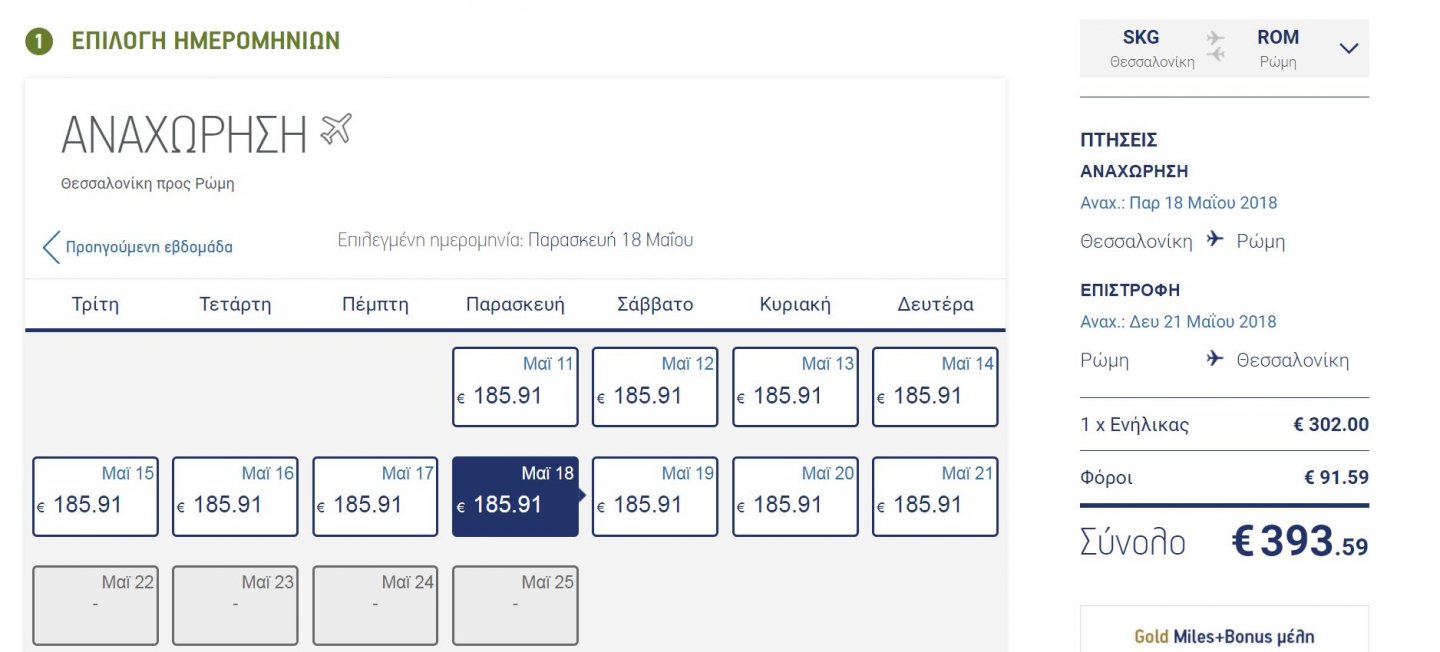Pick the Μαϊ 20 fare box
This screenshot has height=652, width=1440.
[x=795, y=497]
